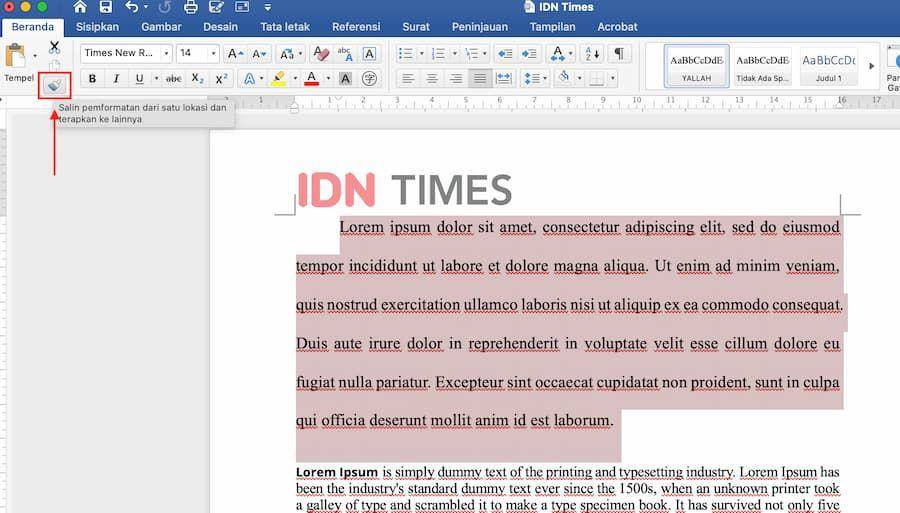
Task: Increase indent of the paragraph
Action: click(529, 54)
